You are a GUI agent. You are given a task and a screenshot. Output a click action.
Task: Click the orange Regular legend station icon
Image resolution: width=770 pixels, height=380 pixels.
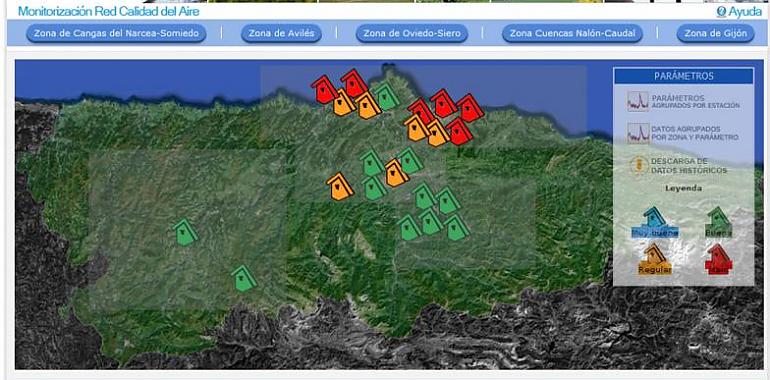(x=655, y=259)
